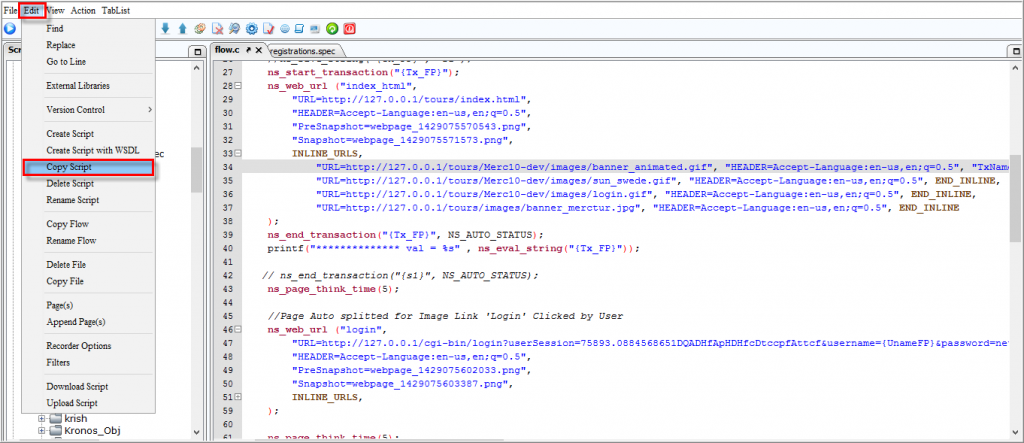The image size is (1024, 443).
Task: Pin the flow.c tab using pin icon
Action: click(249, 50)
